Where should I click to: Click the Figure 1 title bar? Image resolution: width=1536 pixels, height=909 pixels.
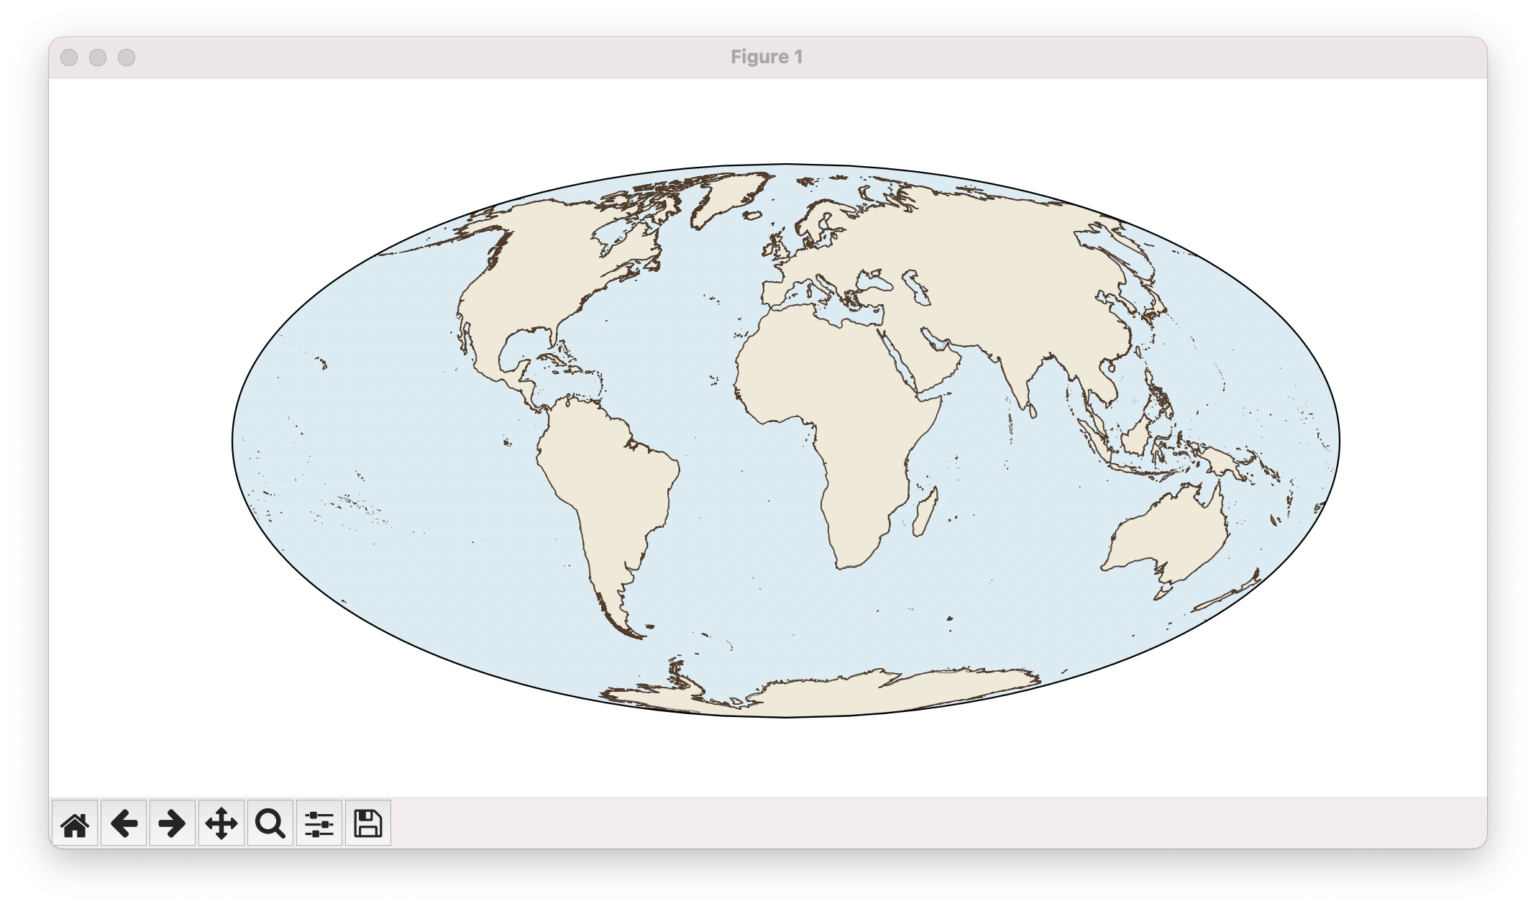768,57
